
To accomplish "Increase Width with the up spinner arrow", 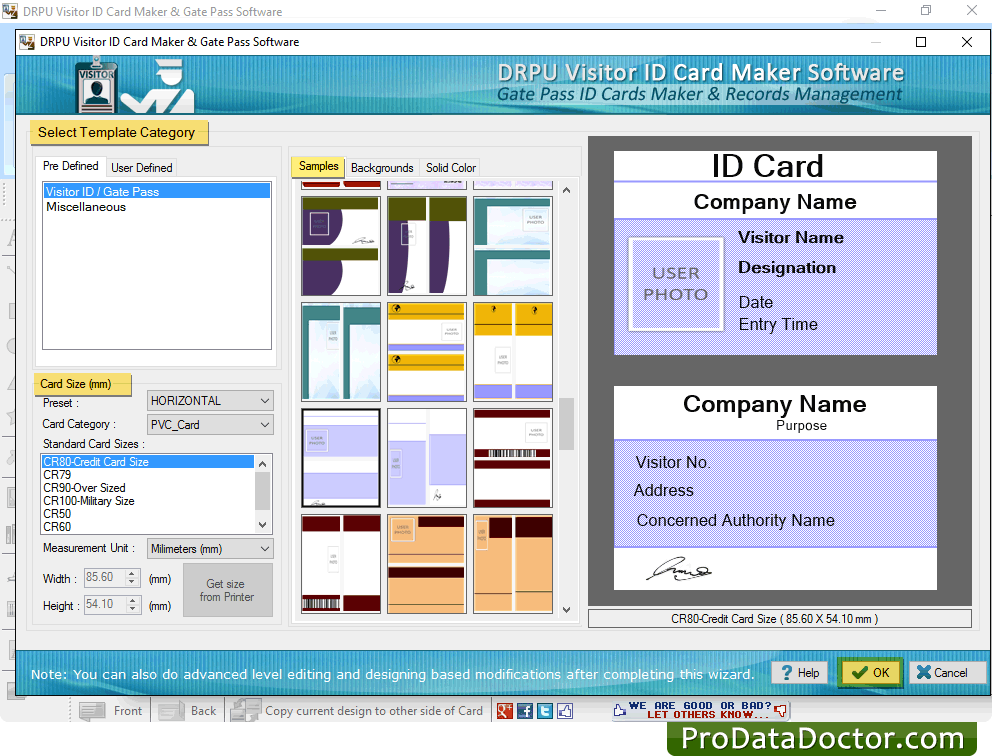I will coord(132,573).
